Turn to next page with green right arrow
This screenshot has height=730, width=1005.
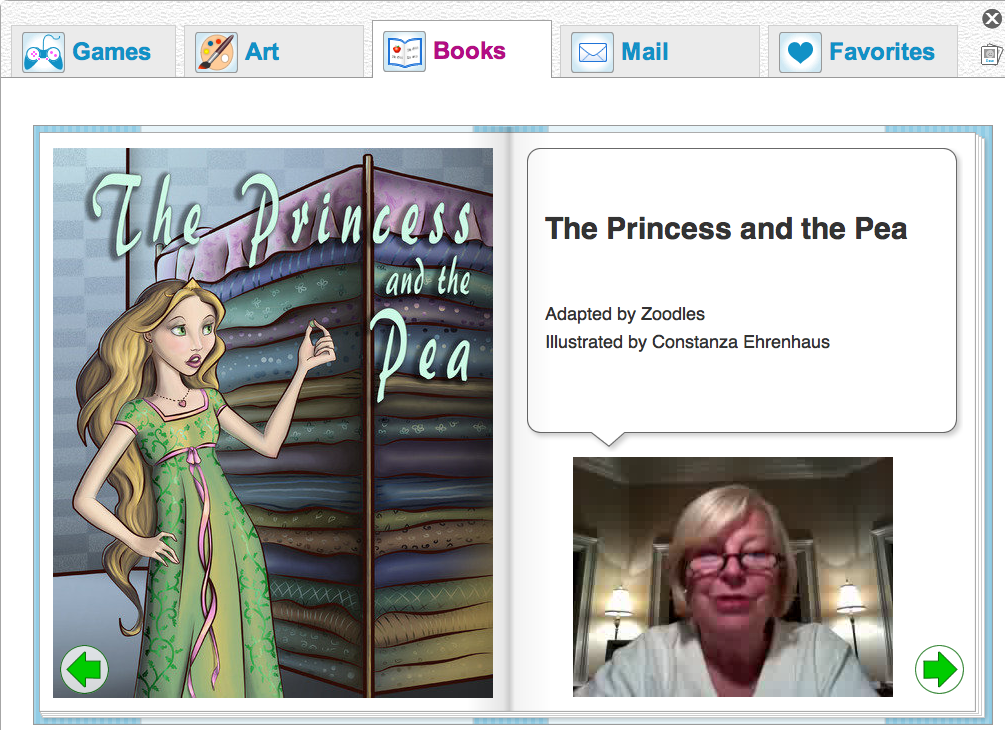(x=939, y=669)
